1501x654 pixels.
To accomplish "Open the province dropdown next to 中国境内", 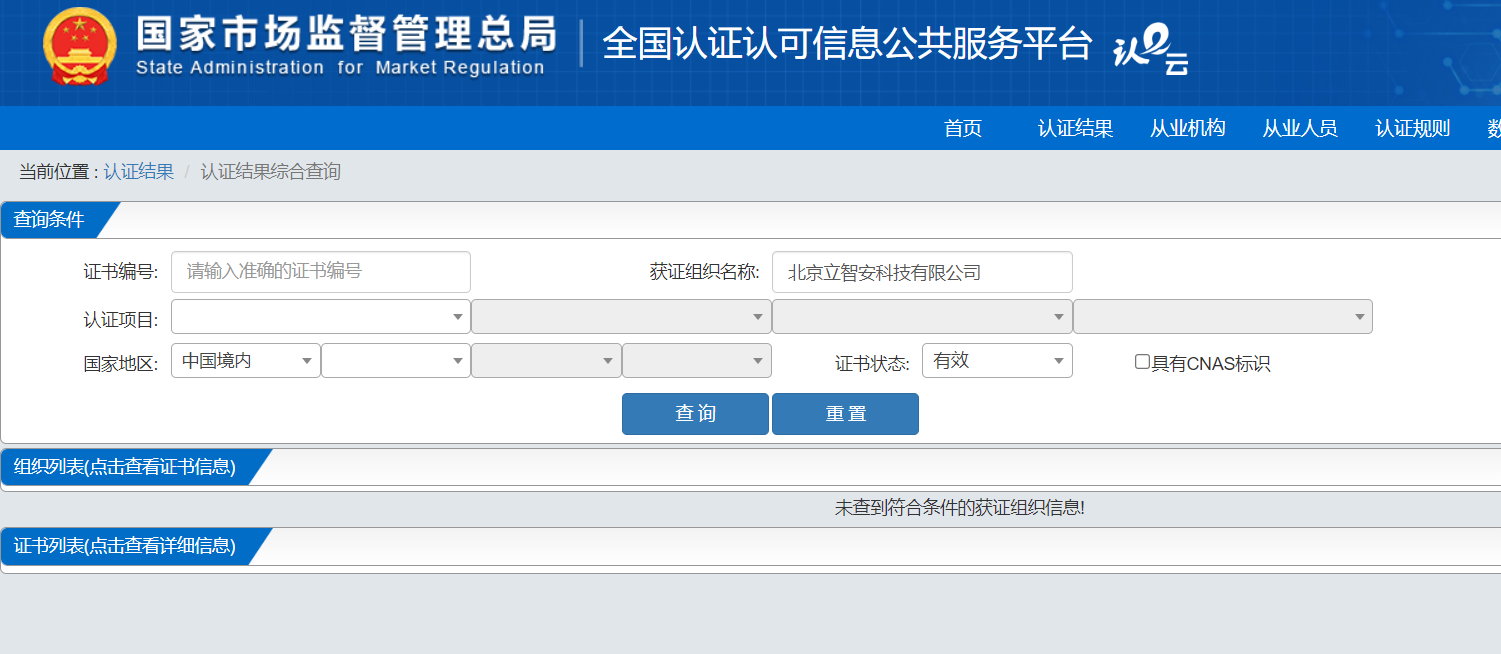I will [396, 361].
